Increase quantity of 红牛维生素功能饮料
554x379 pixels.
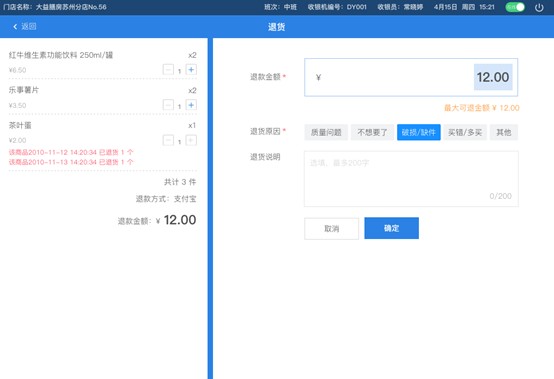point(191,70)
